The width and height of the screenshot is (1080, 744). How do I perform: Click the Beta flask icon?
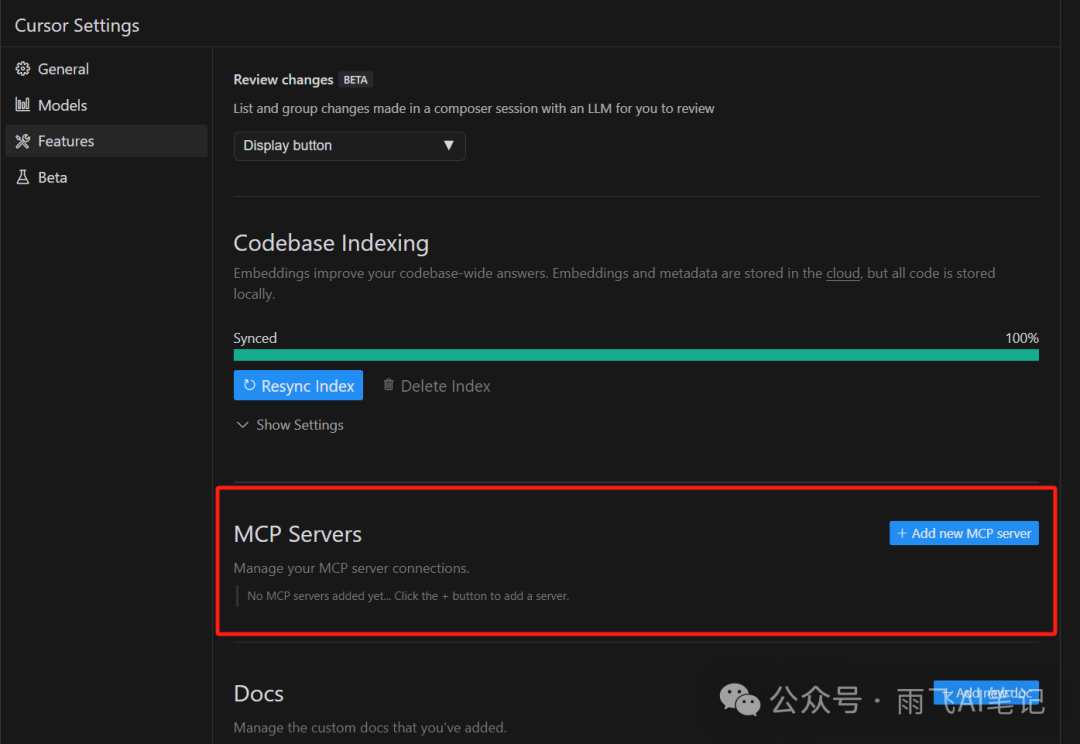point(23,177)
